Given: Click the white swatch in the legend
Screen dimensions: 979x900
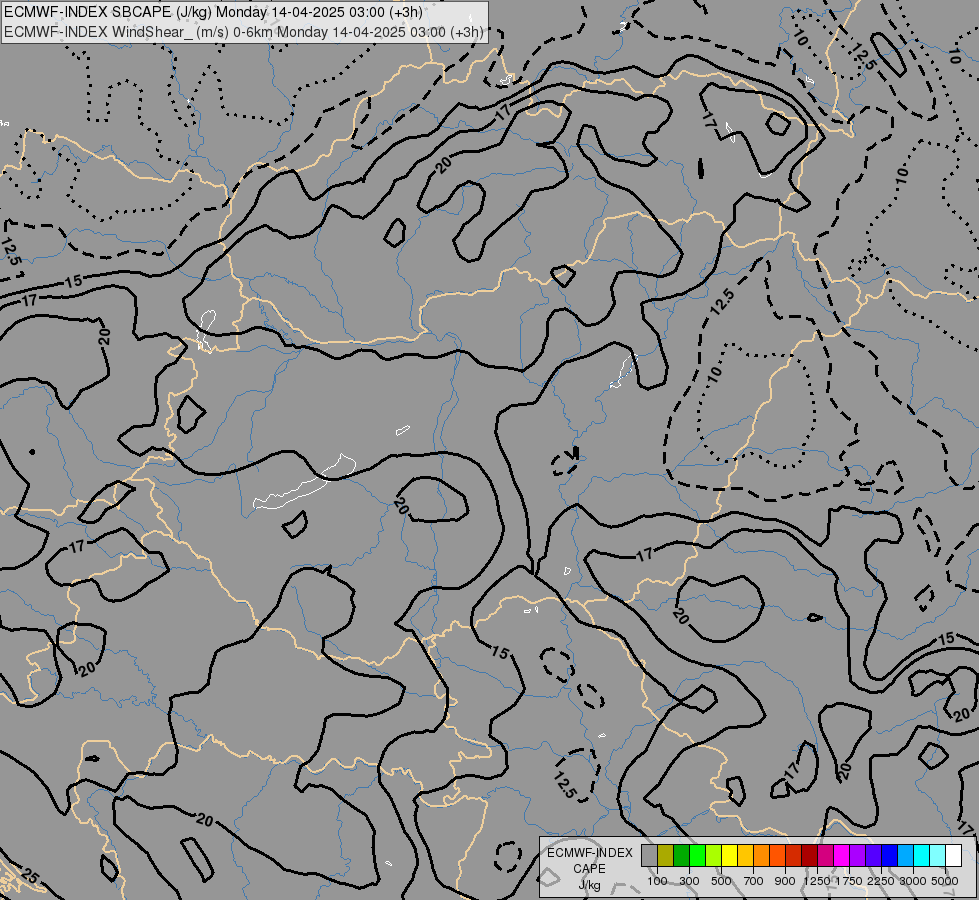Looking at the screenshot, I should pyautogui.click(x=953, y=855).
